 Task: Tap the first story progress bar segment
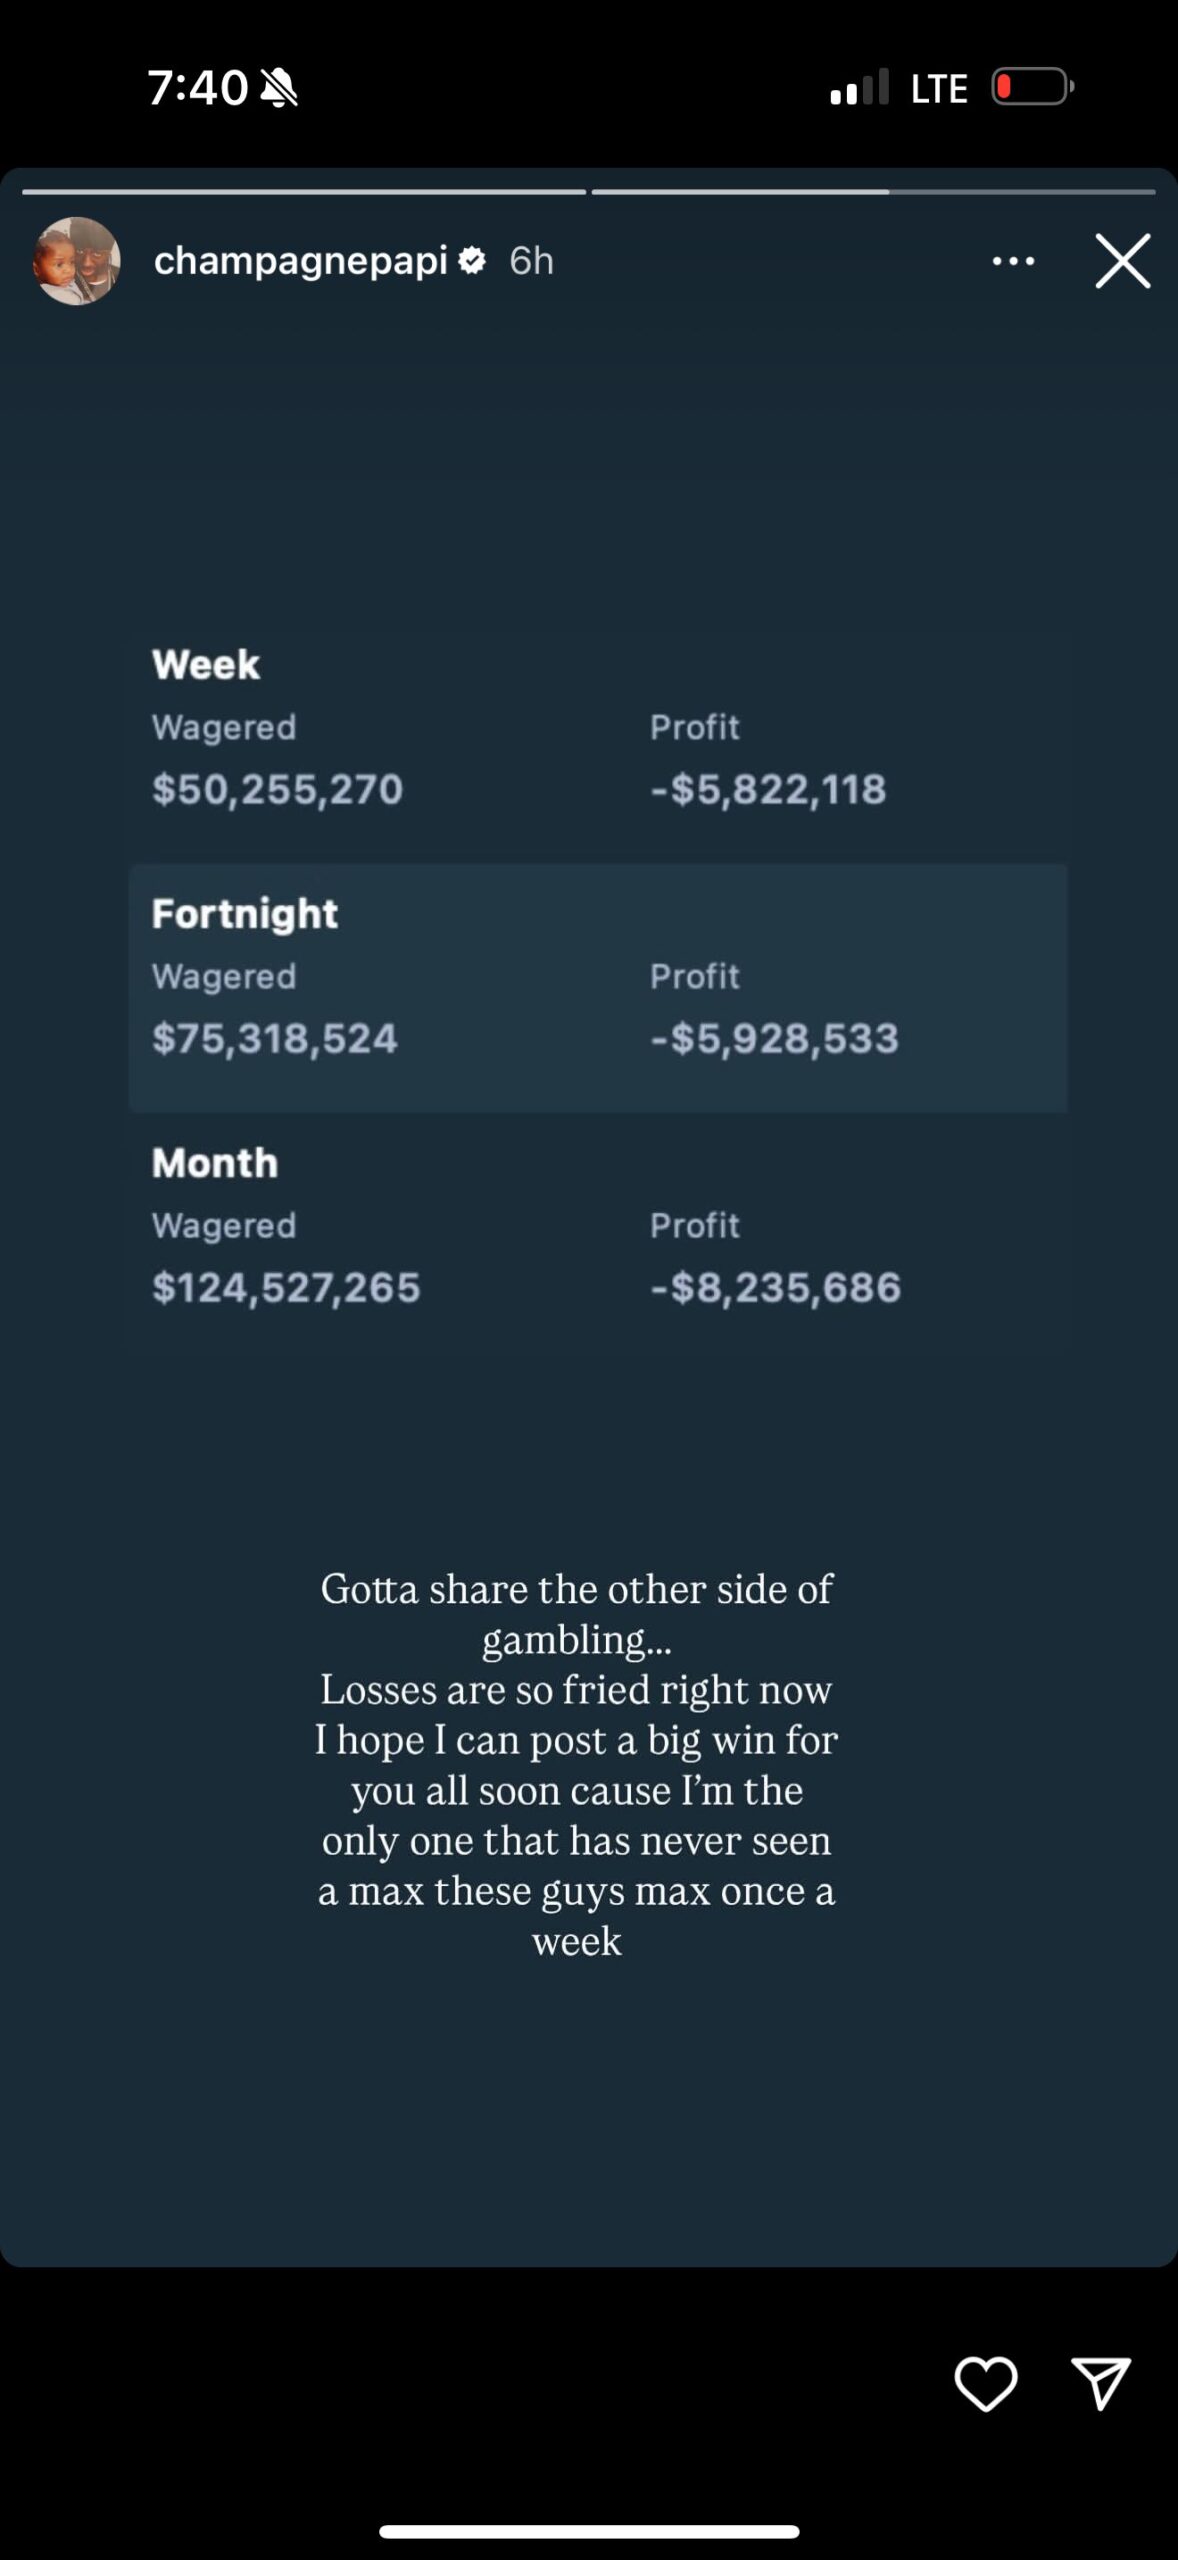304,191
